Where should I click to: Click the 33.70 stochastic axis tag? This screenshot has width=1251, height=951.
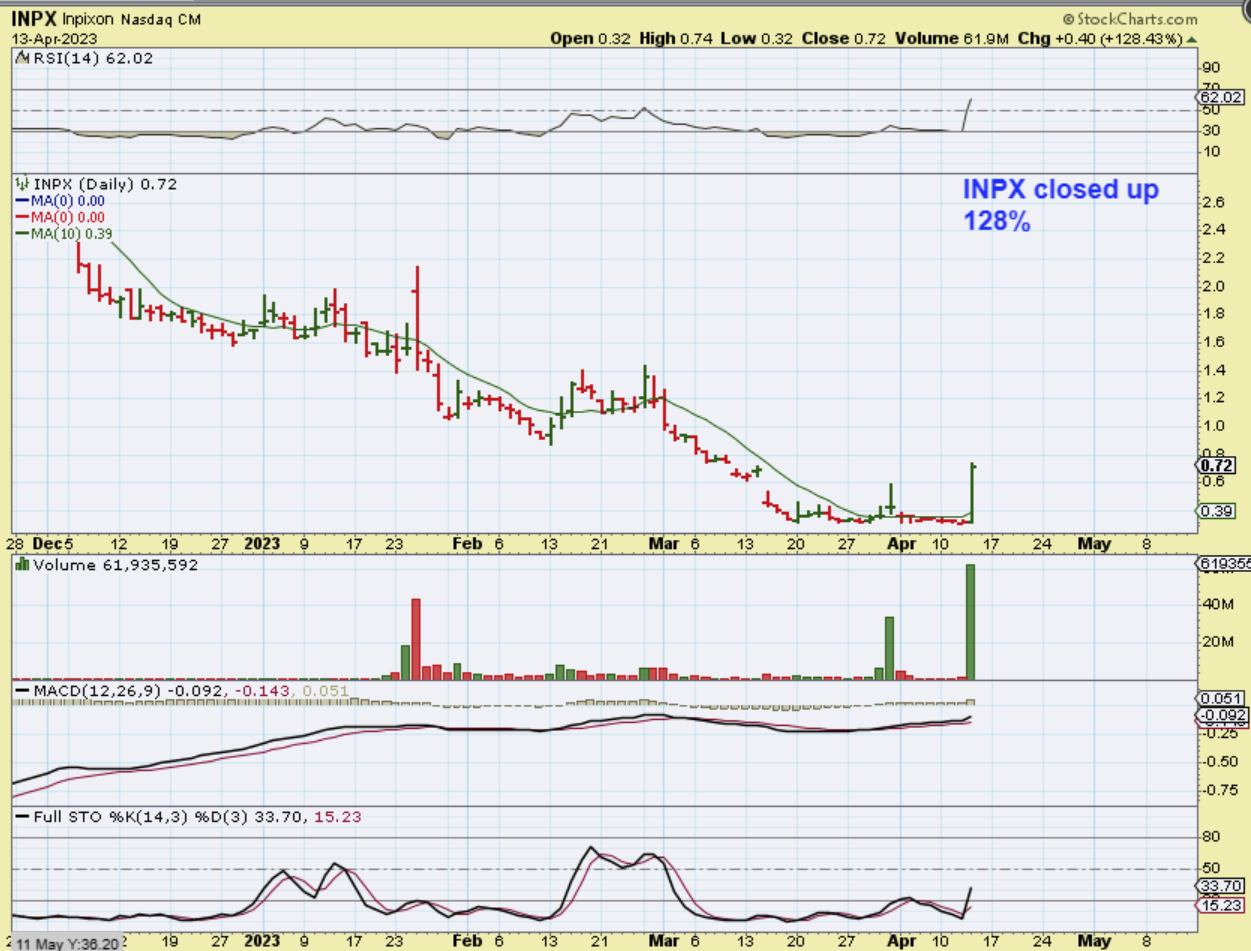coord(1223,887)
